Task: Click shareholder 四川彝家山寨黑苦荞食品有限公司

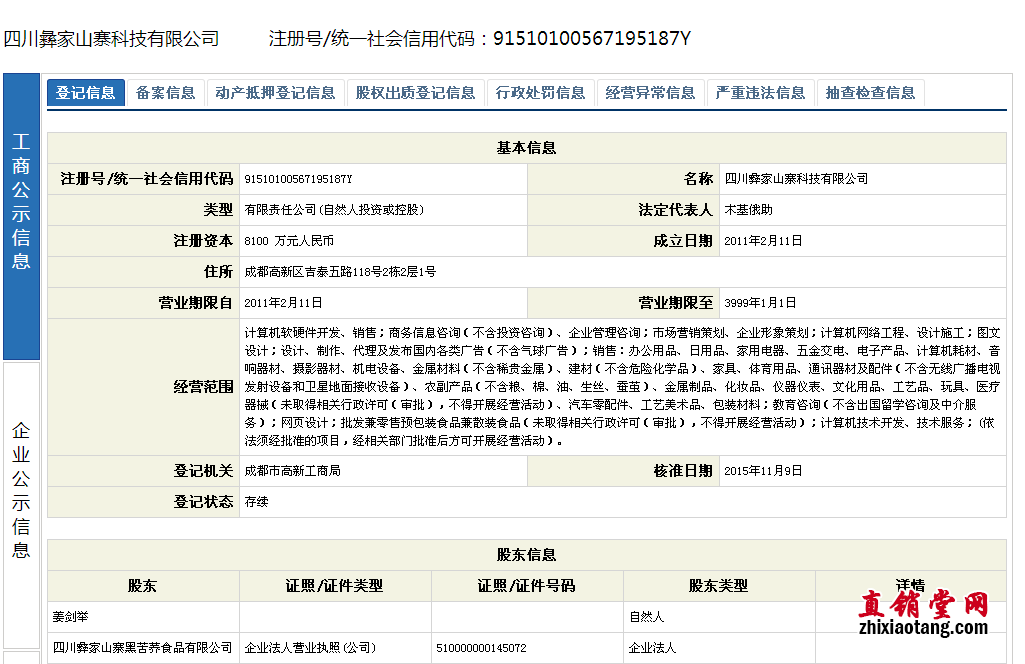Action: coord(142,648)
